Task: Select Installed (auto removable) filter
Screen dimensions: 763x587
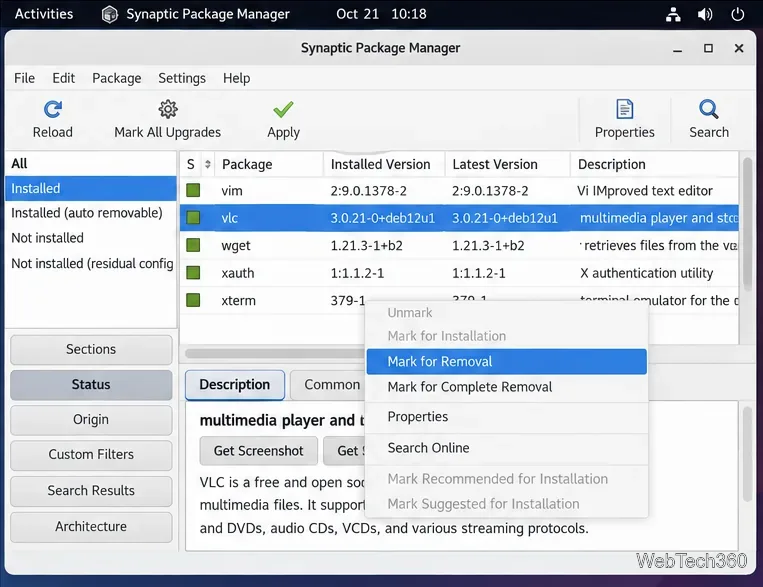Action: click(91, 213)
